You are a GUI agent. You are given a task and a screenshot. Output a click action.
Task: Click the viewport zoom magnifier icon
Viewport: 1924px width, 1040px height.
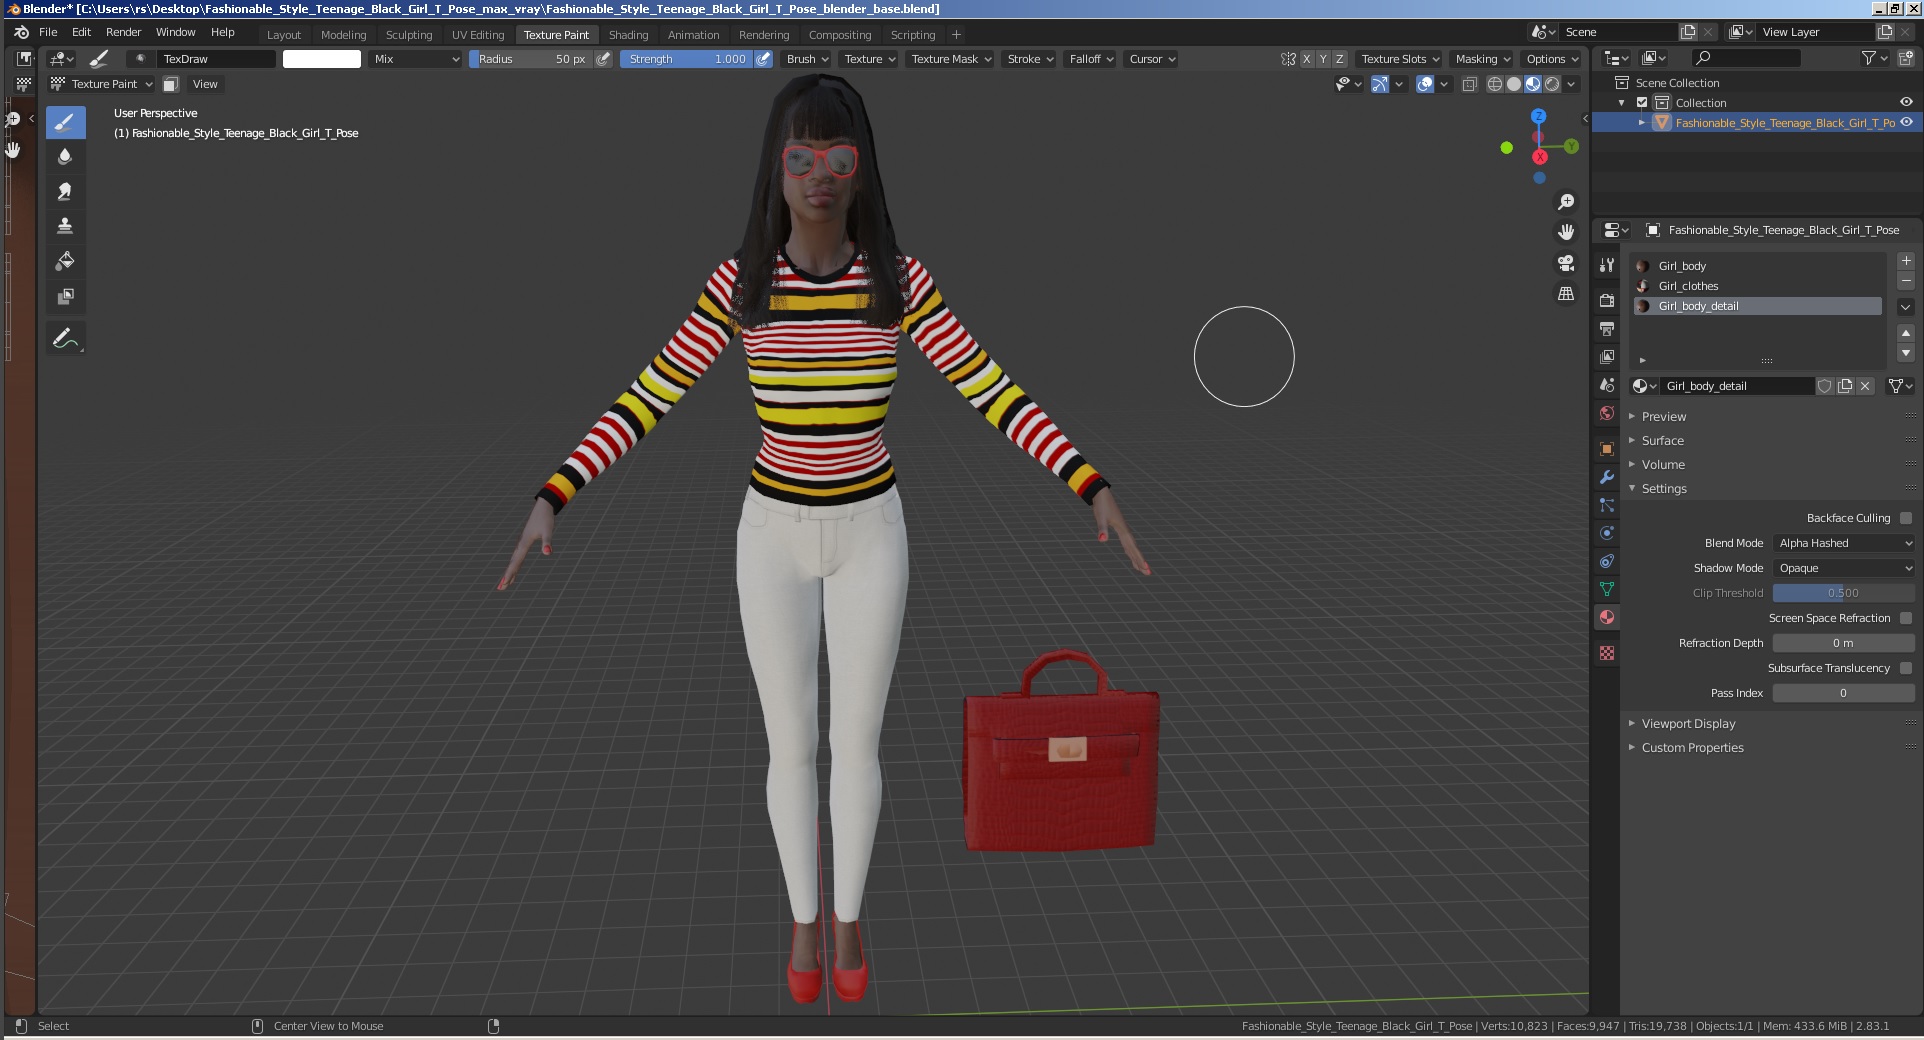pos(1566,202)
